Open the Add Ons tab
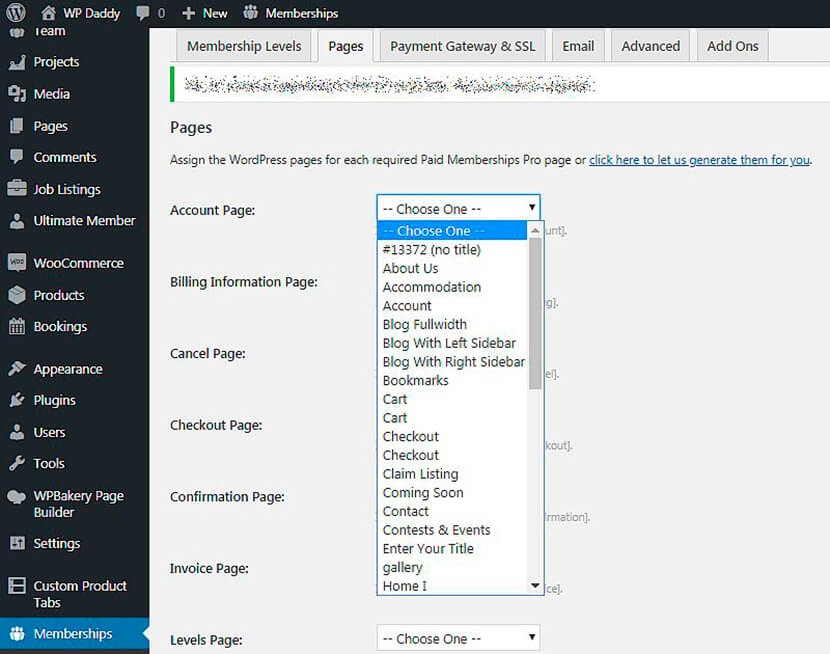The height and width of the screenshot is (654, 830). (733, 47)
